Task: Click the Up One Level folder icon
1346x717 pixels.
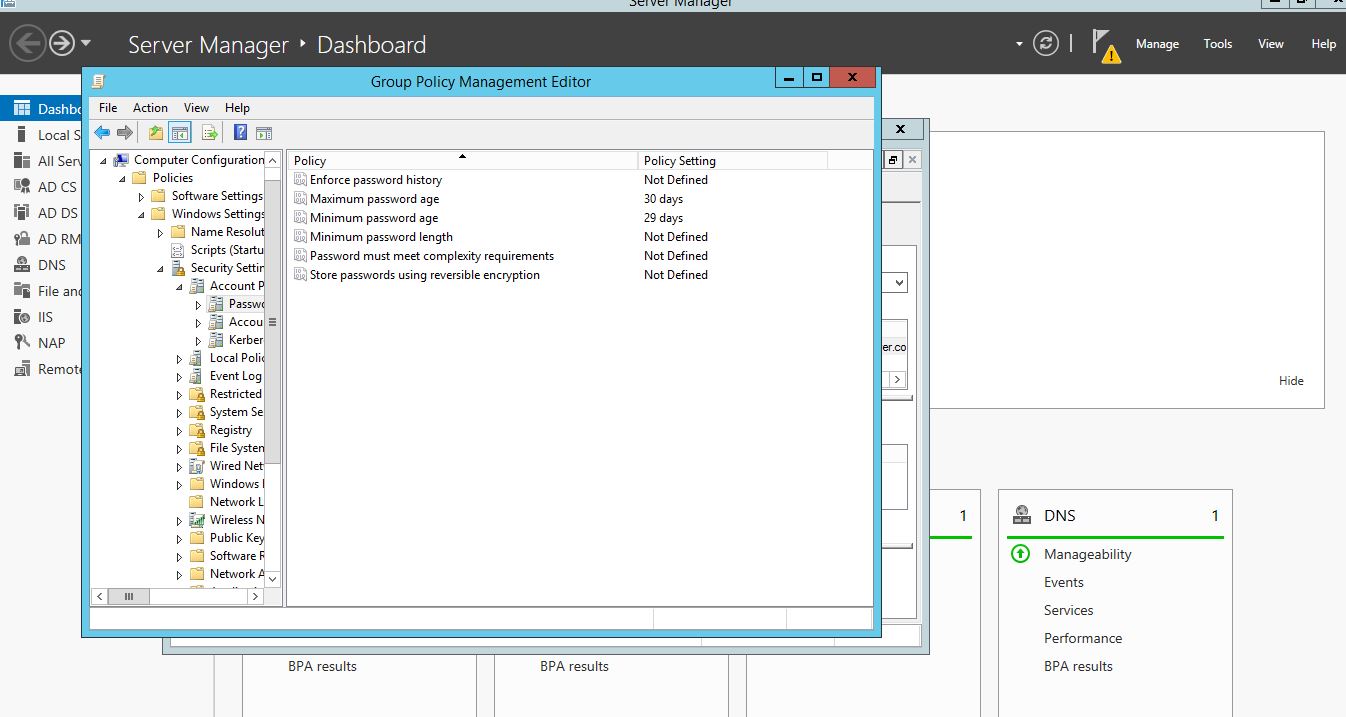Action: (156, 133)
